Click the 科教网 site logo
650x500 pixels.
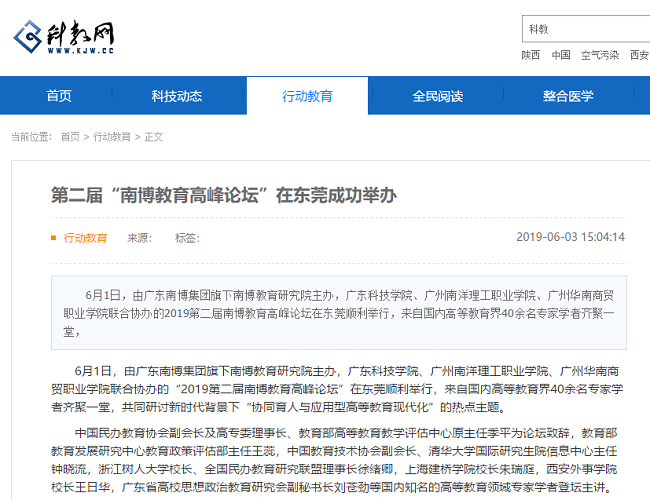(63, 38)
